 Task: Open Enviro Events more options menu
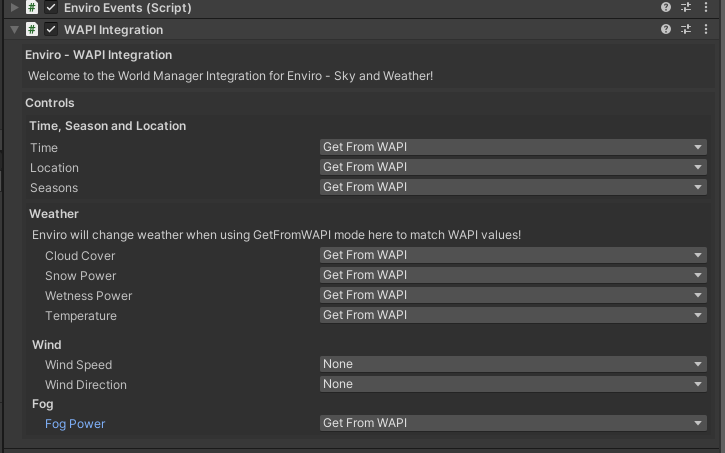pyautogui.click(x=706, y=7)
